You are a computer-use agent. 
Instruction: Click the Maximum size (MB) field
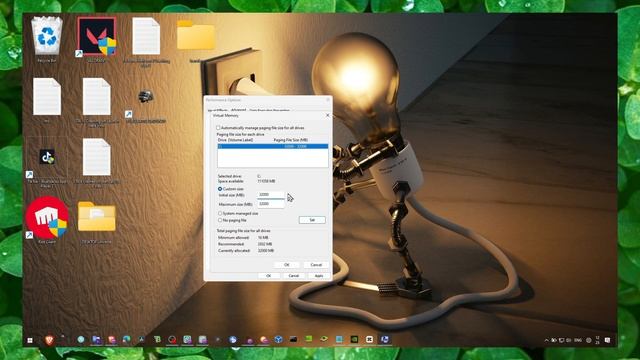point(271,204)
